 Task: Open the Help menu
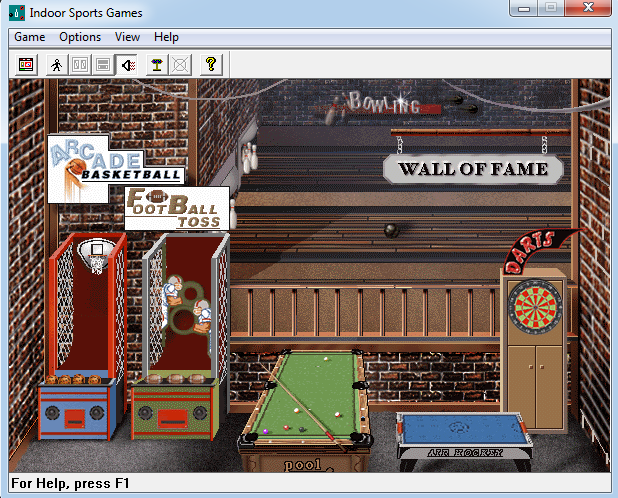(166, 37)
